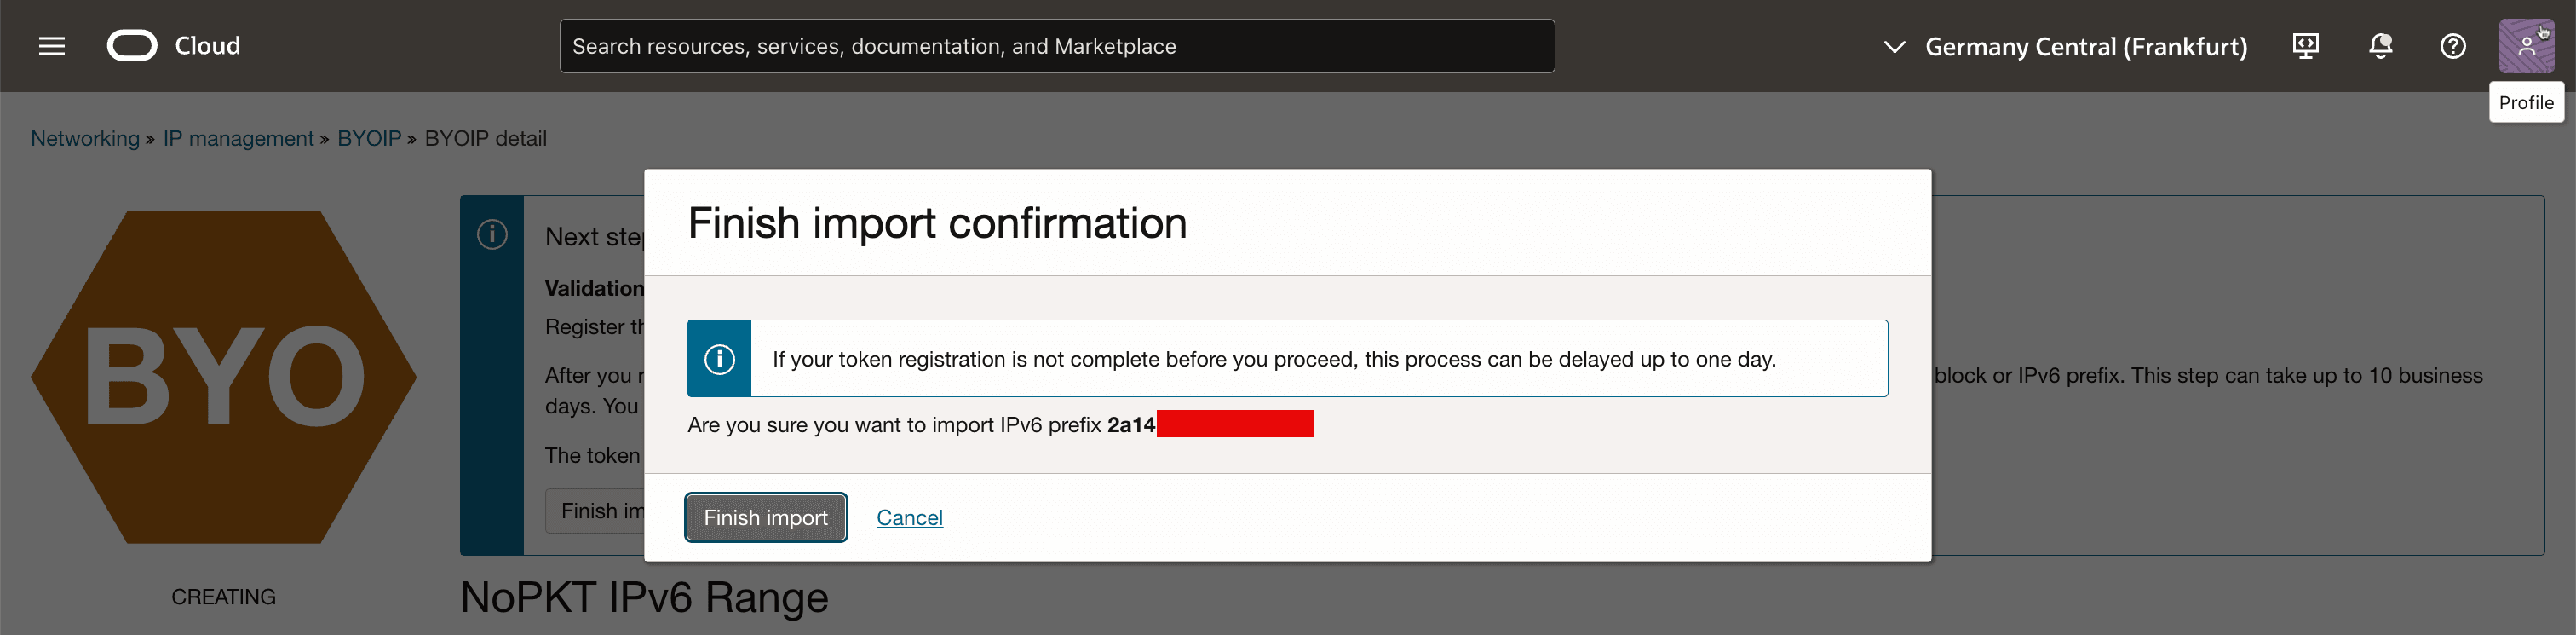
Task: Open the help question mark icon
Action: click(2453, 46)
